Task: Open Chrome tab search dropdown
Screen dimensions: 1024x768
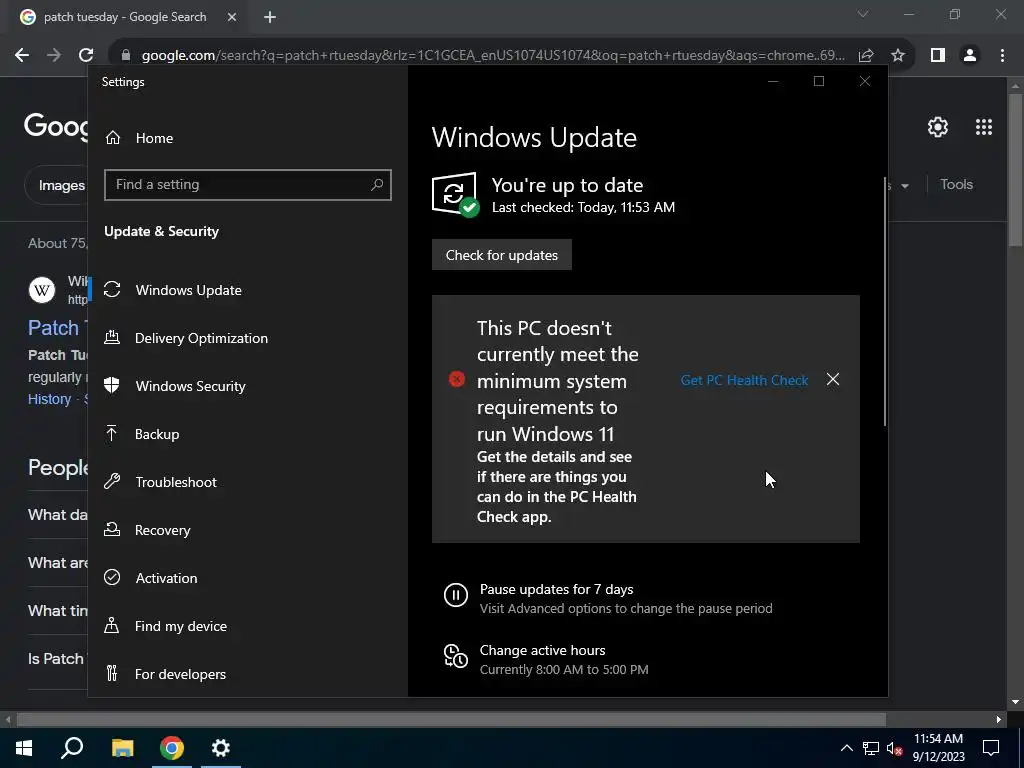Action: pos(863,14)
